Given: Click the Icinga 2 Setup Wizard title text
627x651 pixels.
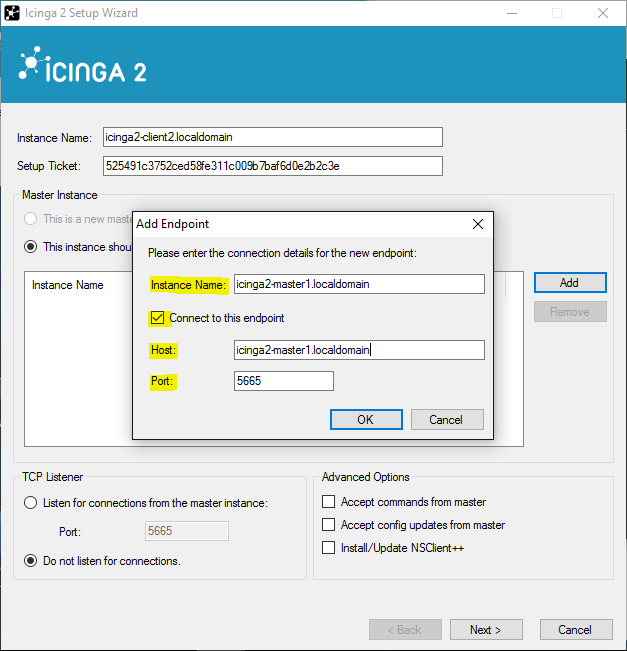Looking at the screenshot, I should (81, 13).
